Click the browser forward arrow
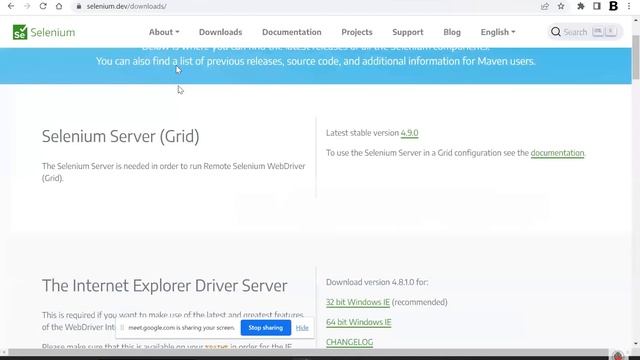Image resolution: width=640 pixels, height=360 pixels. [x=27, y=6]
